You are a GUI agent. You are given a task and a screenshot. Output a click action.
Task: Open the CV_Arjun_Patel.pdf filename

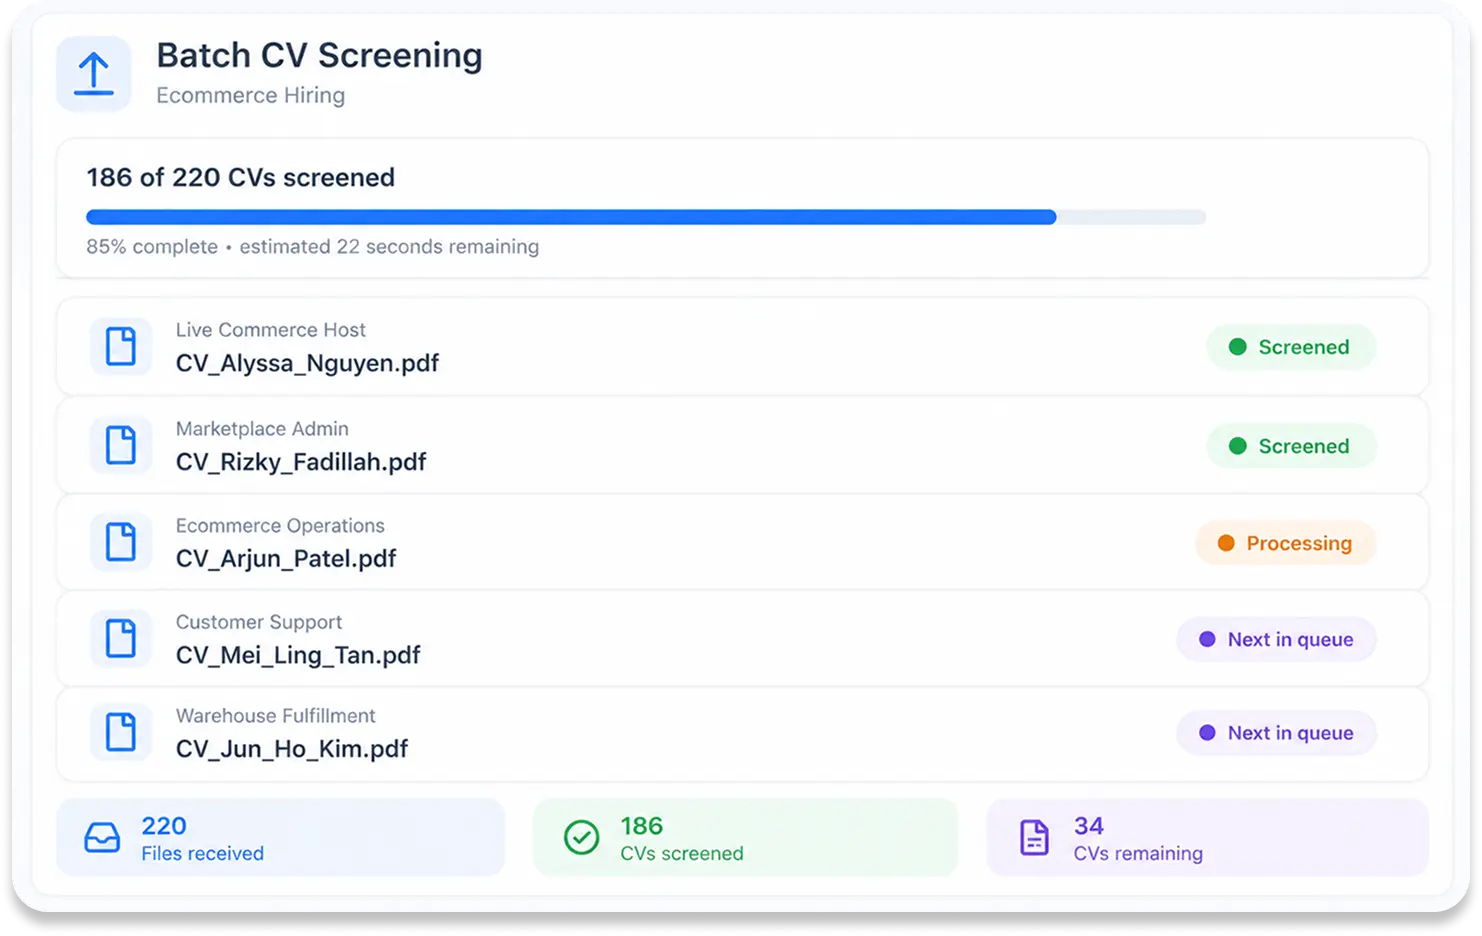click(286, 558)
